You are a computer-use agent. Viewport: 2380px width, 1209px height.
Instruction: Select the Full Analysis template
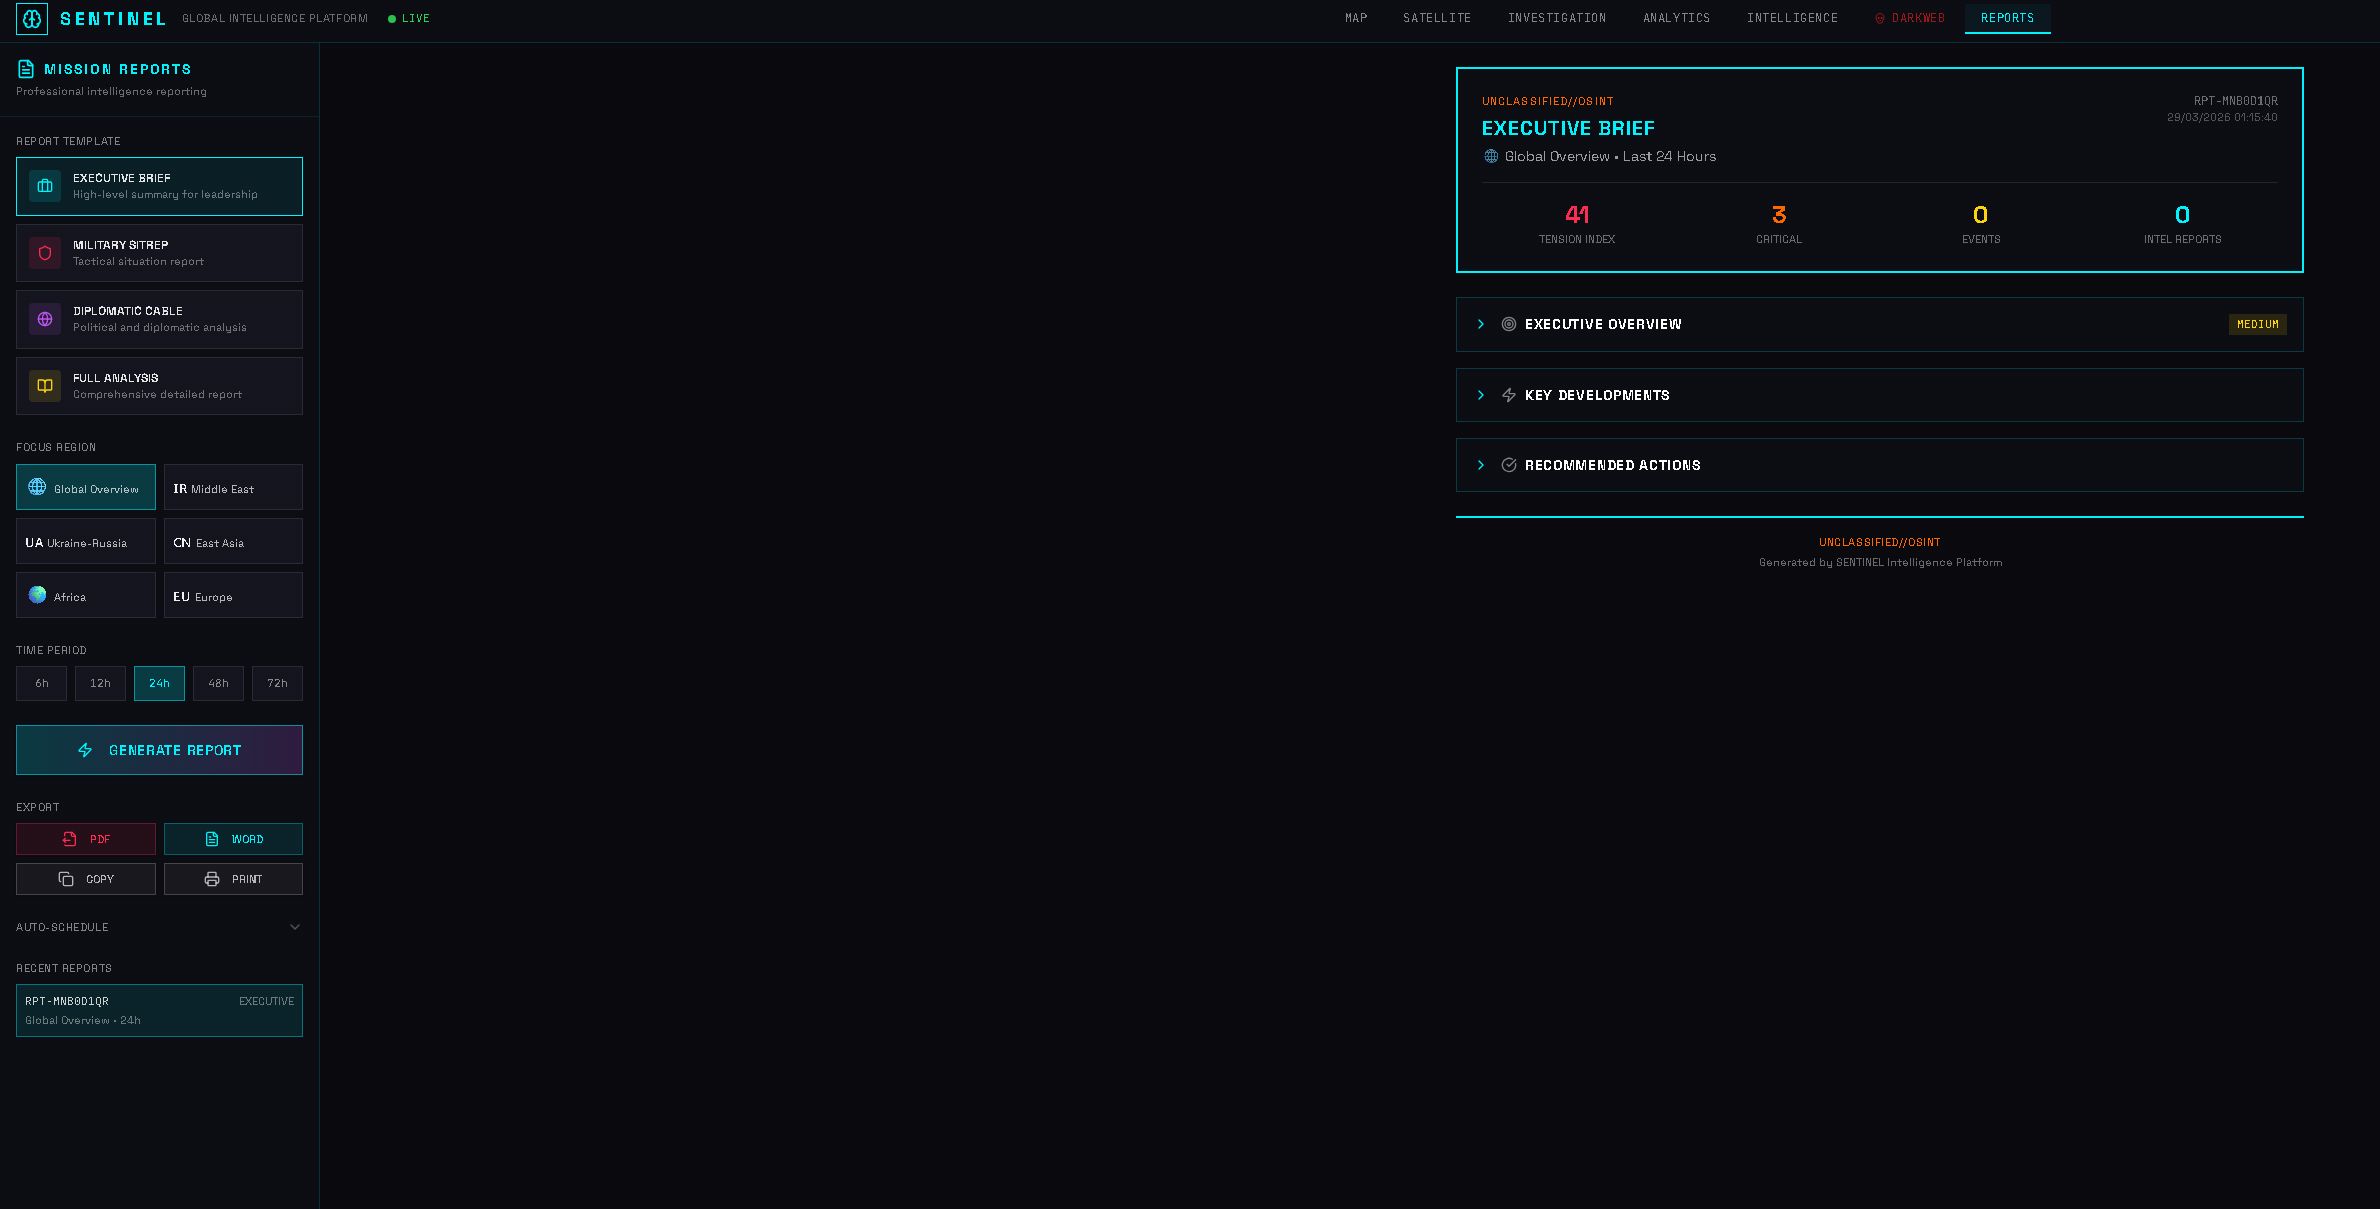tap(159, 386)
